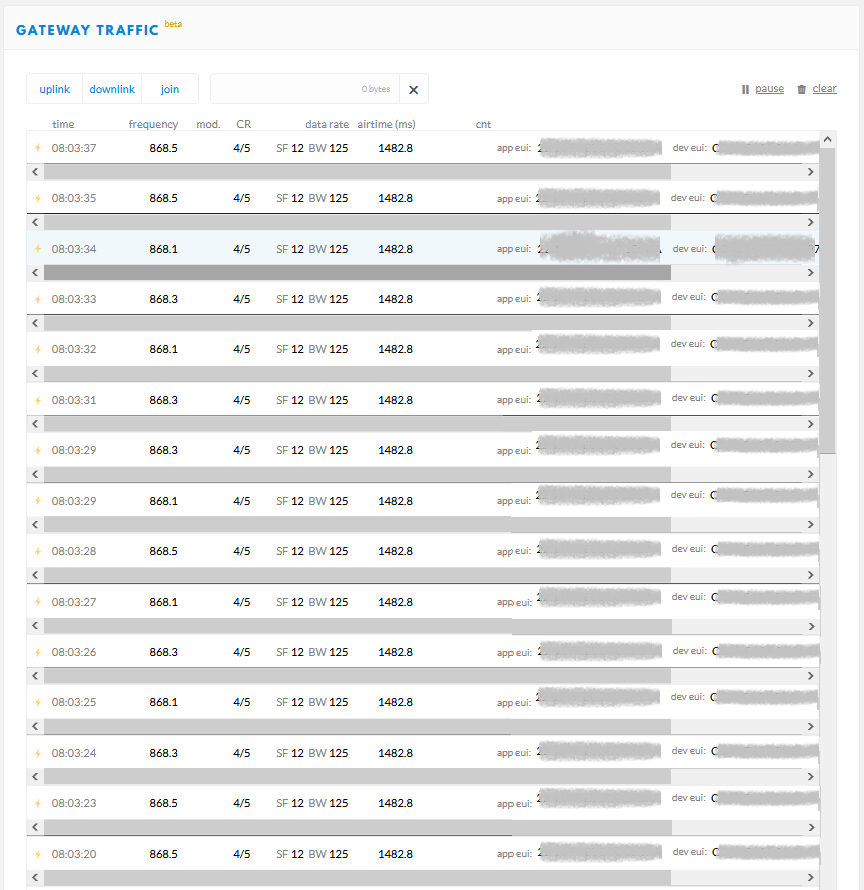864x890 pixels.
Task: Toggle the join filter
Action: pos(170,89)
